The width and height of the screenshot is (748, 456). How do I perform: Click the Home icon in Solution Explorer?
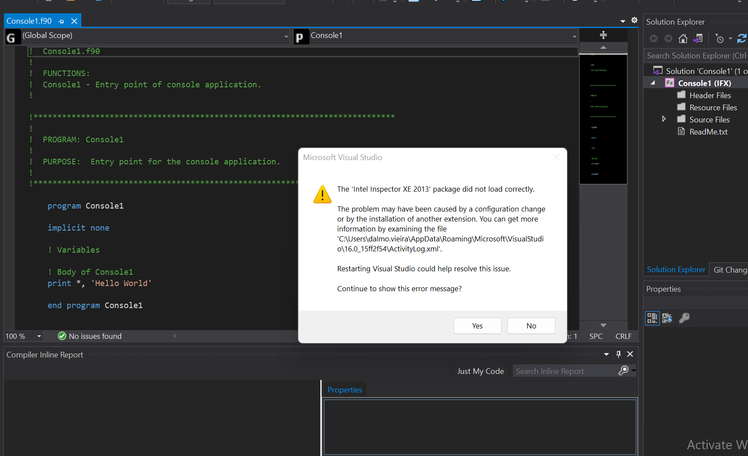pos(683,39)
